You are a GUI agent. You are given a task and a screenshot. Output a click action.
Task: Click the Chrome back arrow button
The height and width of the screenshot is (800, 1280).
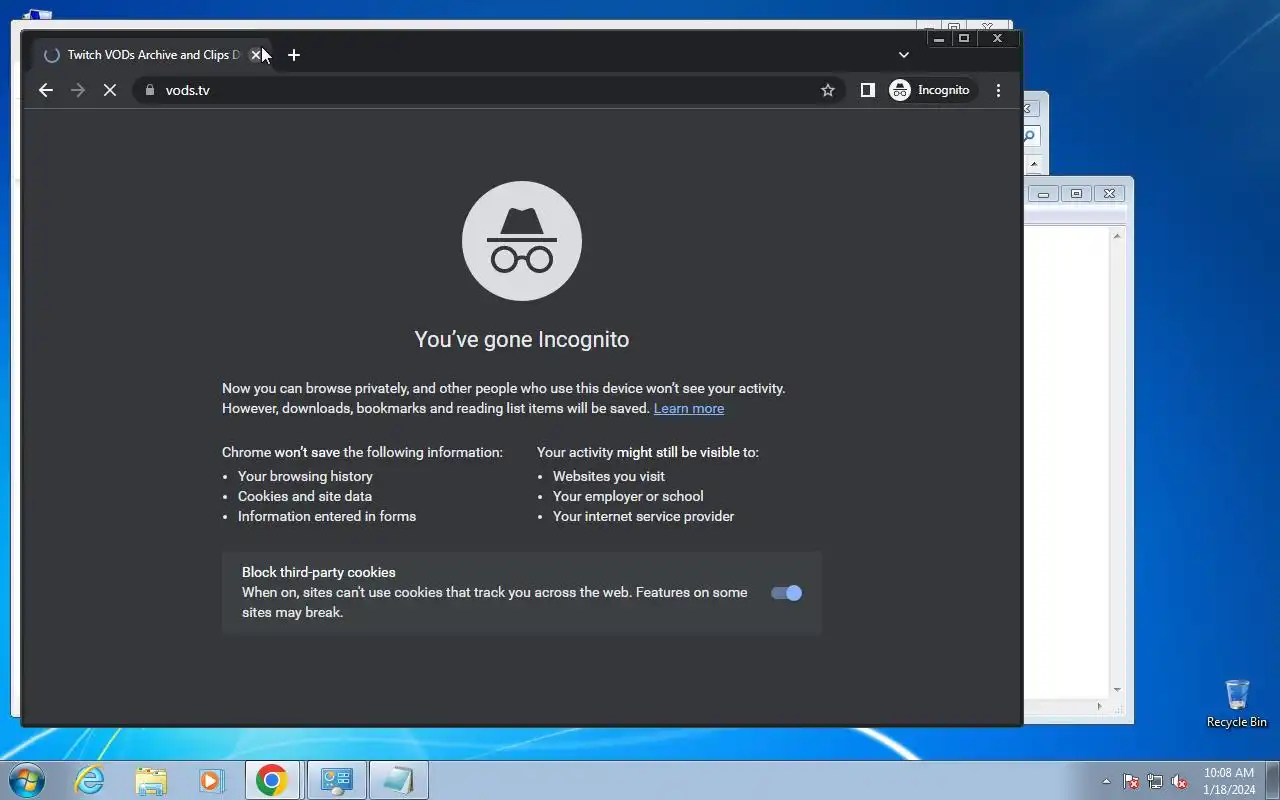click(46, 90)
